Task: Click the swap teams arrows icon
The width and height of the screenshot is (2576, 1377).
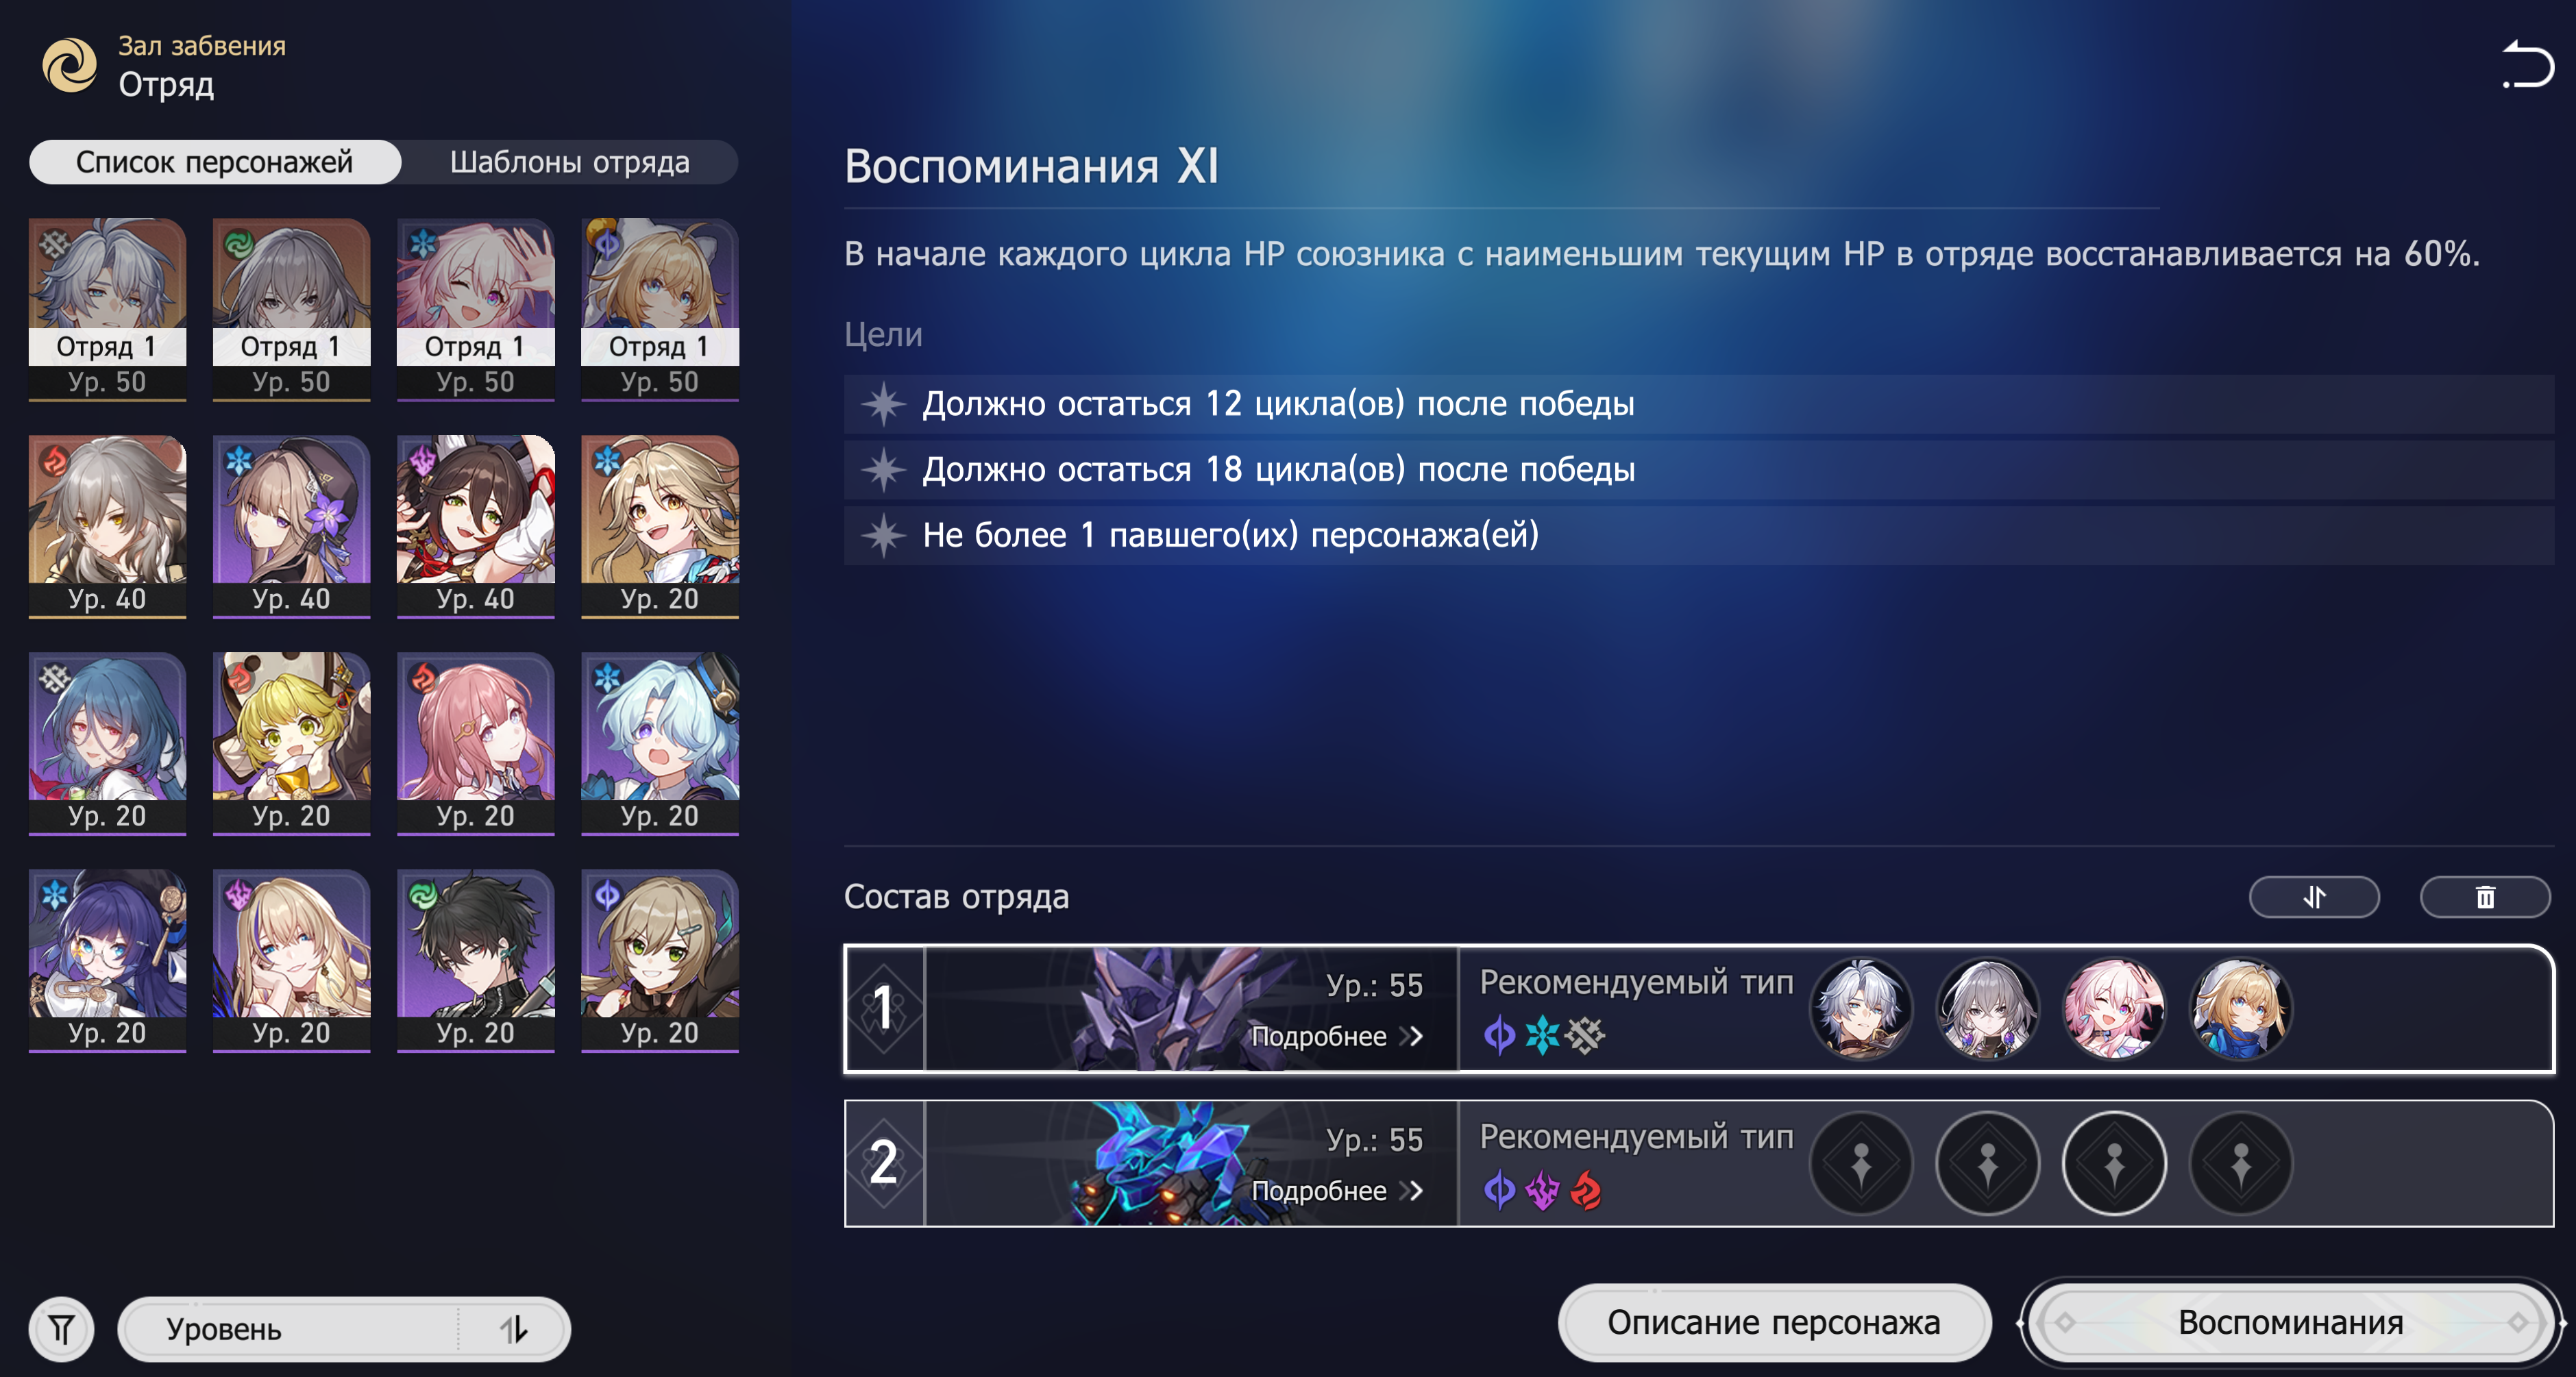Action: (2314, 897)
